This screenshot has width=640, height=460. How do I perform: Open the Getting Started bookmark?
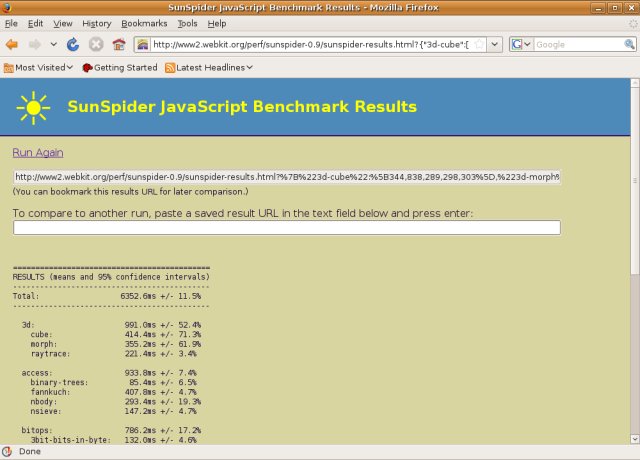coord(120,68)
